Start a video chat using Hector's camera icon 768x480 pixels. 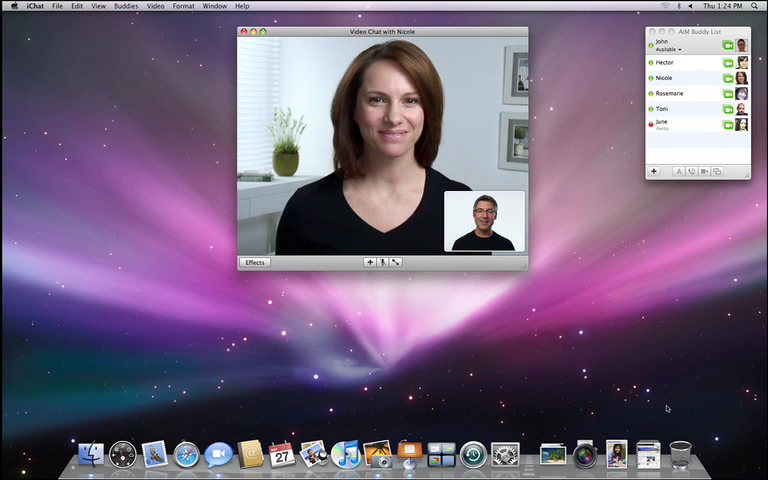coord(728,63)
